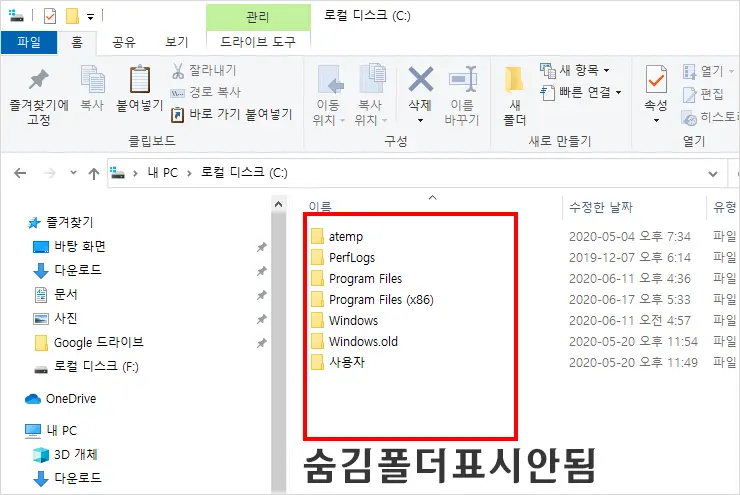Select Cut (잘라내기) scissors icon
The height and width of the screenshot is (495, 740).
click(x=178, y=71)
